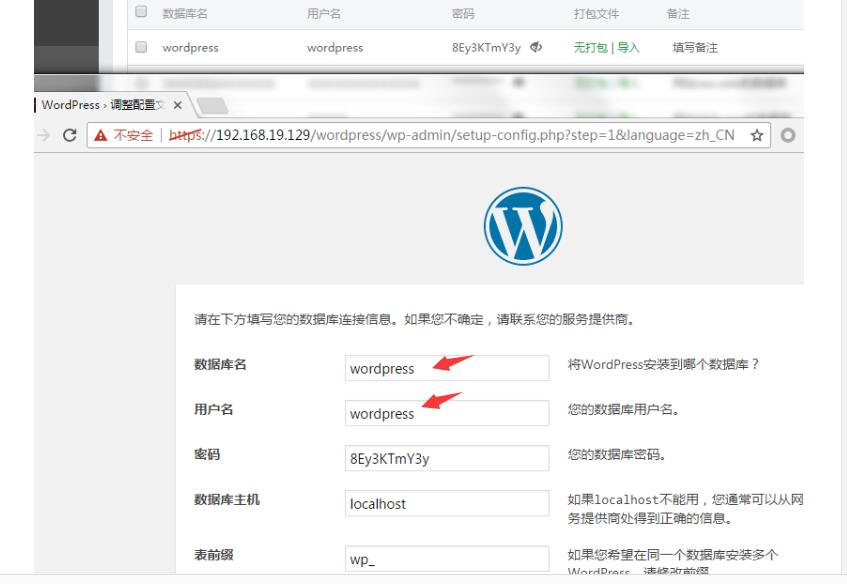Click the 数据库名 input field

click(447, 368)
